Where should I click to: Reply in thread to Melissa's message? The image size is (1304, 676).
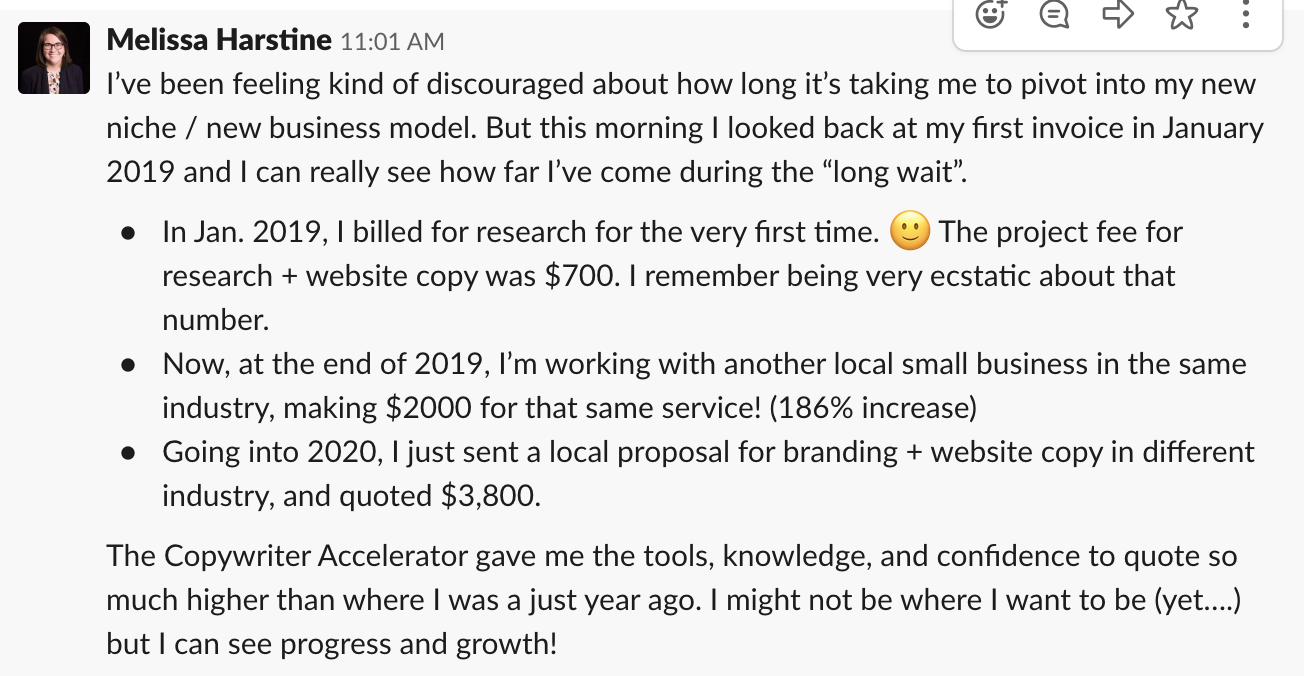point(1054,15)
